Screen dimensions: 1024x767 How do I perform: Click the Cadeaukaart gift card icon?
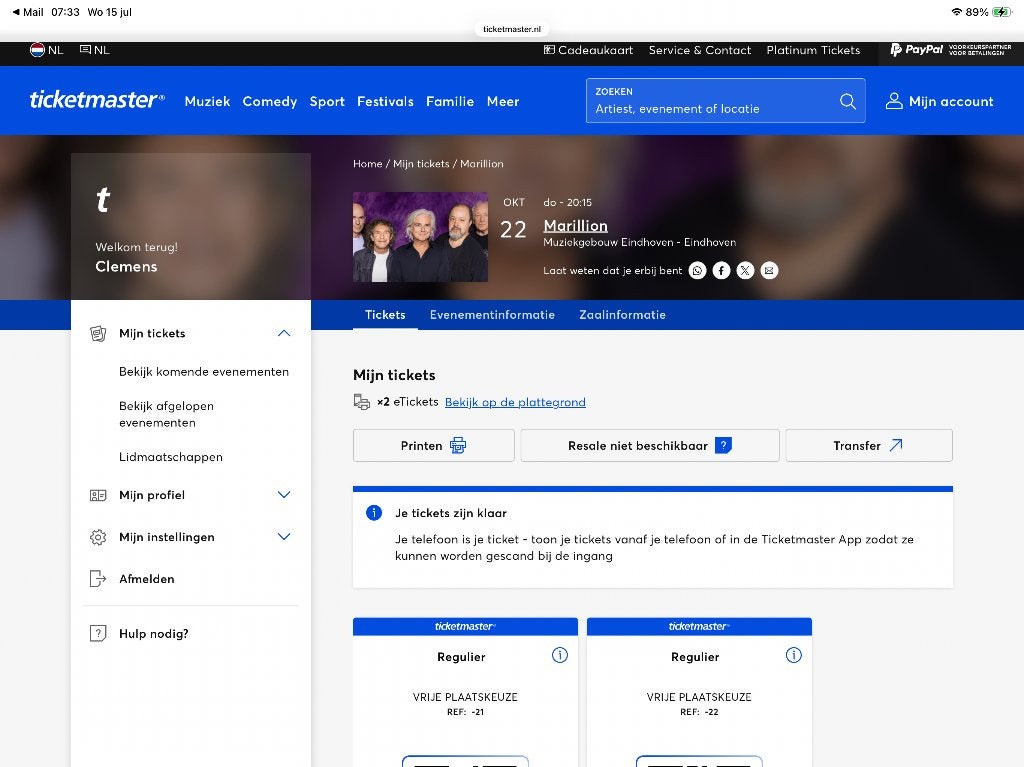pyautogui.click(x=549, y=50)
